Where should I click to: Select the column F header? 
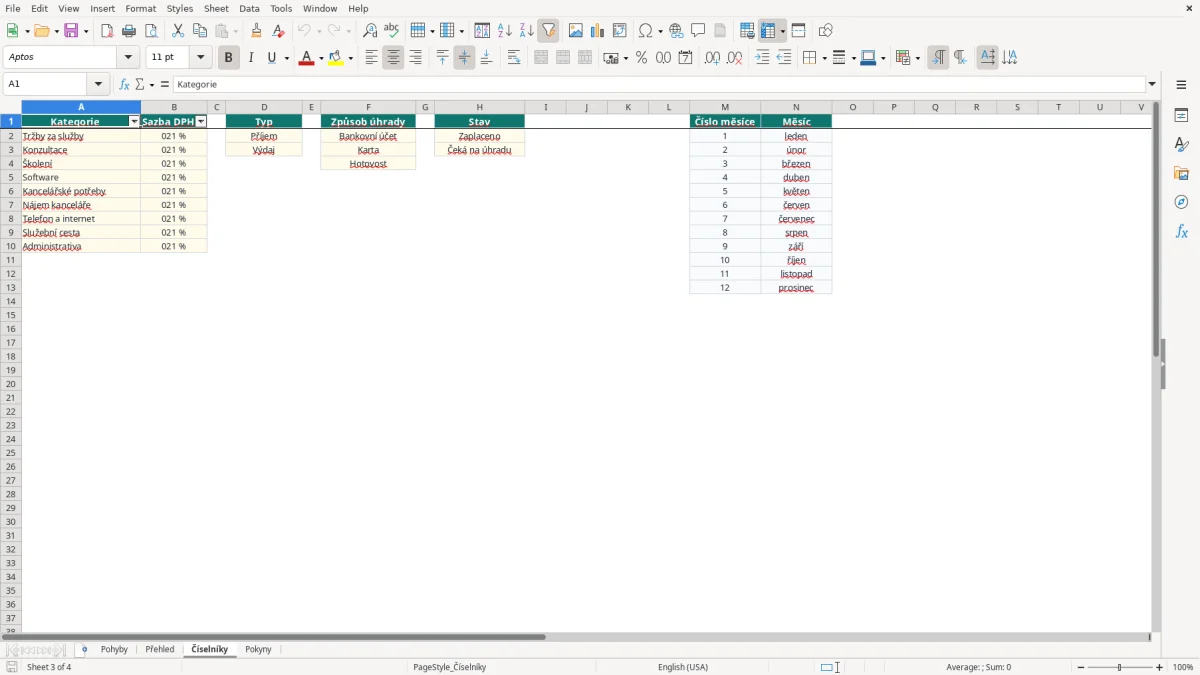click(368, 107)
